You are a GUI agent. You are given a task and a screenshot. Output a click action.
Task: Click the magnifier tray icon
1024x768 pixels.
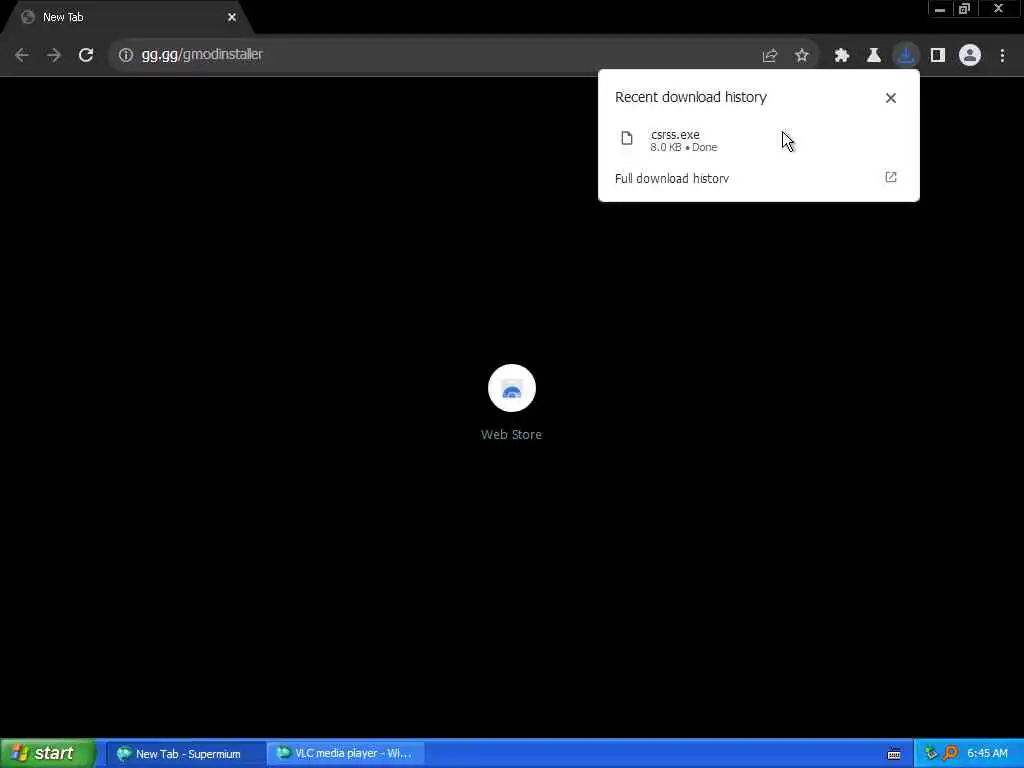tap(950, 754)
